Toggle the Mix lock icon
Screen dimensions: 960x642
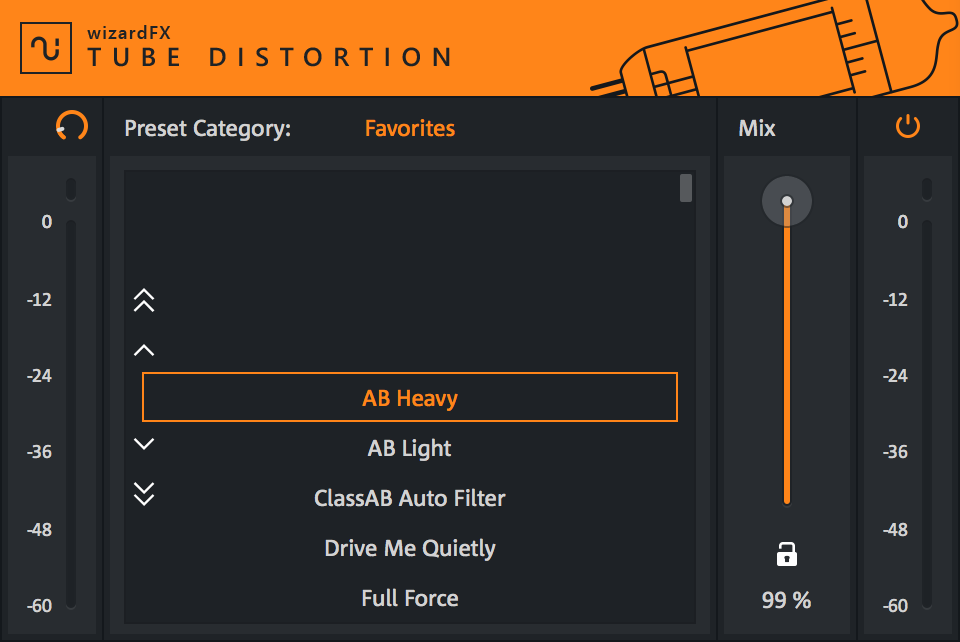787,554
